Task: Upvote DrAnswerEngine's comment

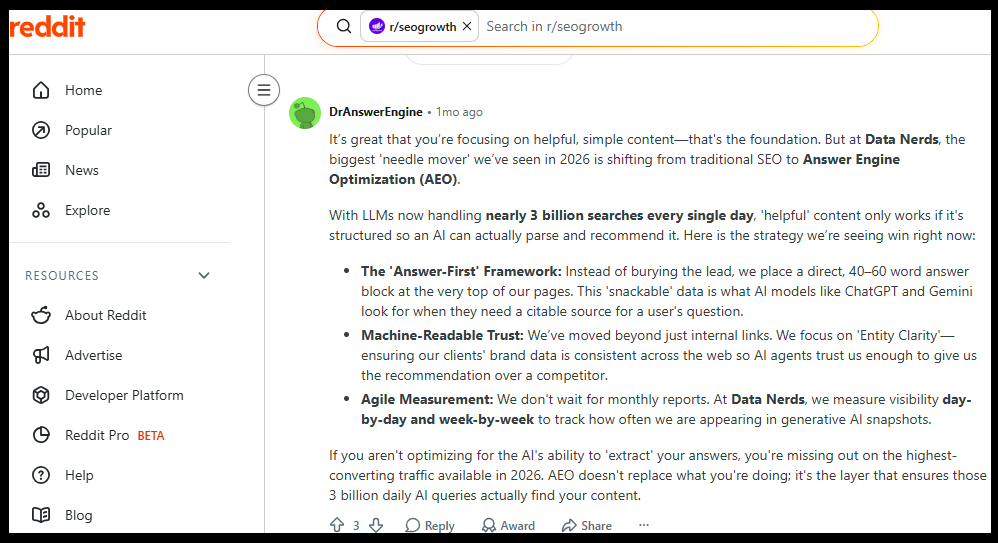Action: pyautogui.click(x=337, y=525)
